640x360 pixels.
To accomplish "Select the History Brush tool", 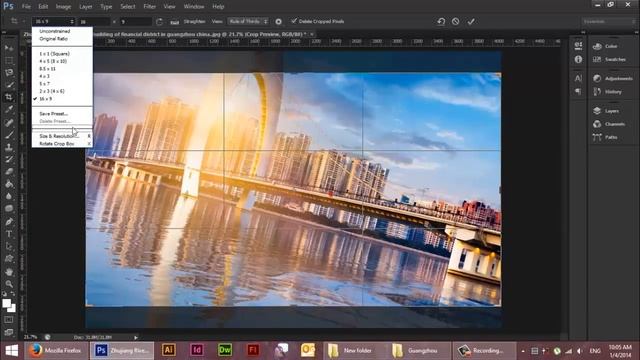I will coord(9,159).
